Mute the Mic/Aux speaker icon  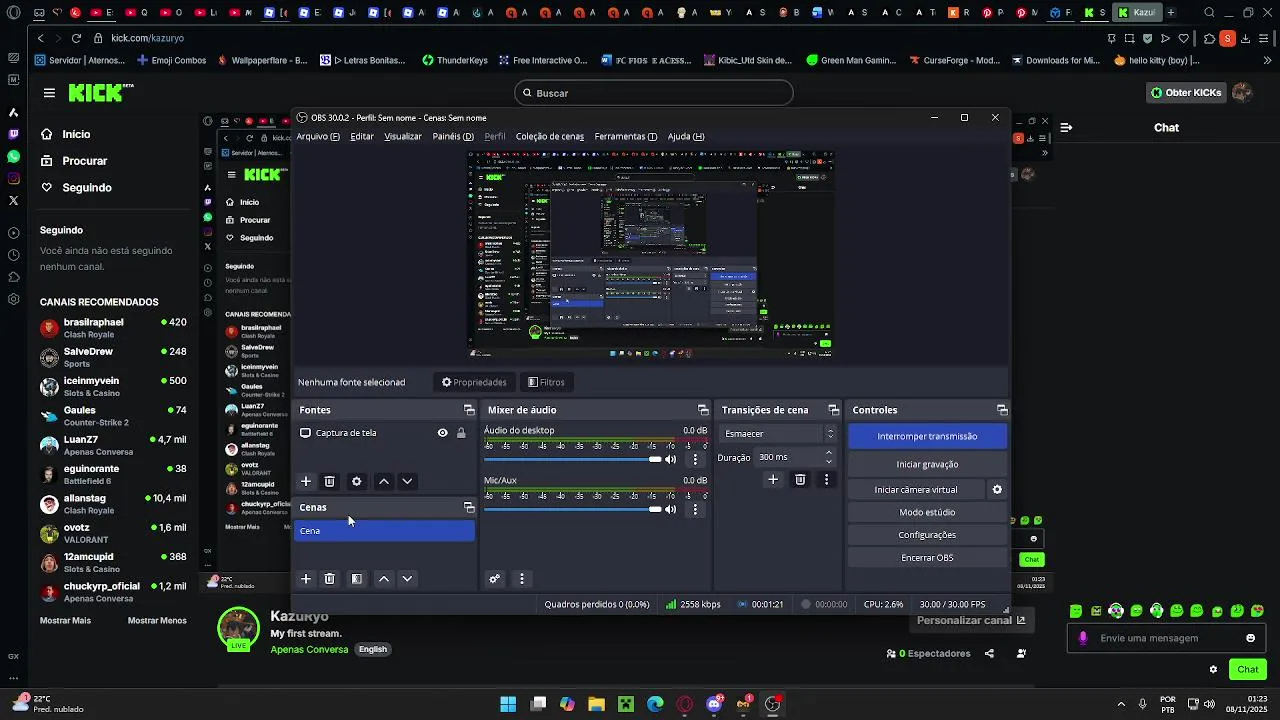click(x=670, y=509)
